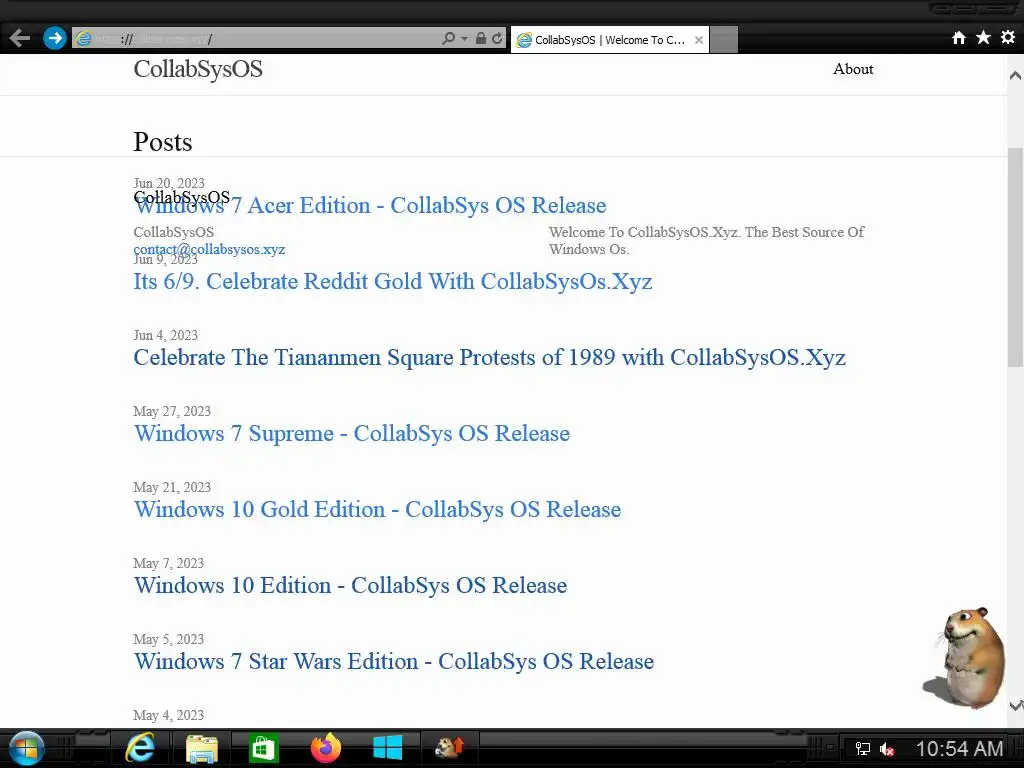Open the address bar dropdown arrow
This screenshot has height=768, width=1024.
[464, 39]
